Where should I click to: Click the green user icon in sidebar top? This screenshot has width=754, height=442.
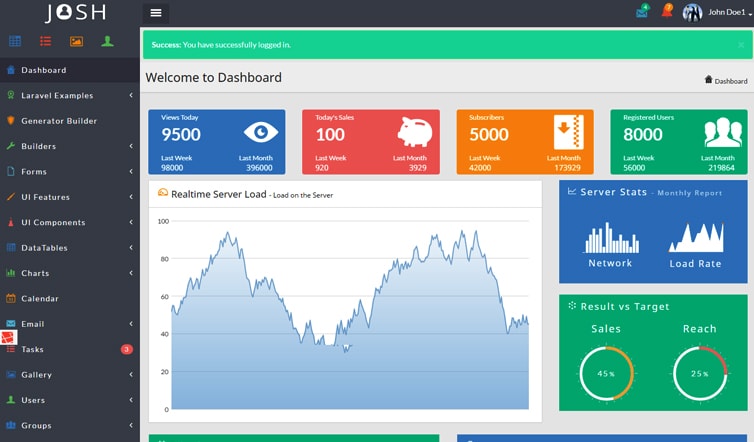tap(107, 41)
